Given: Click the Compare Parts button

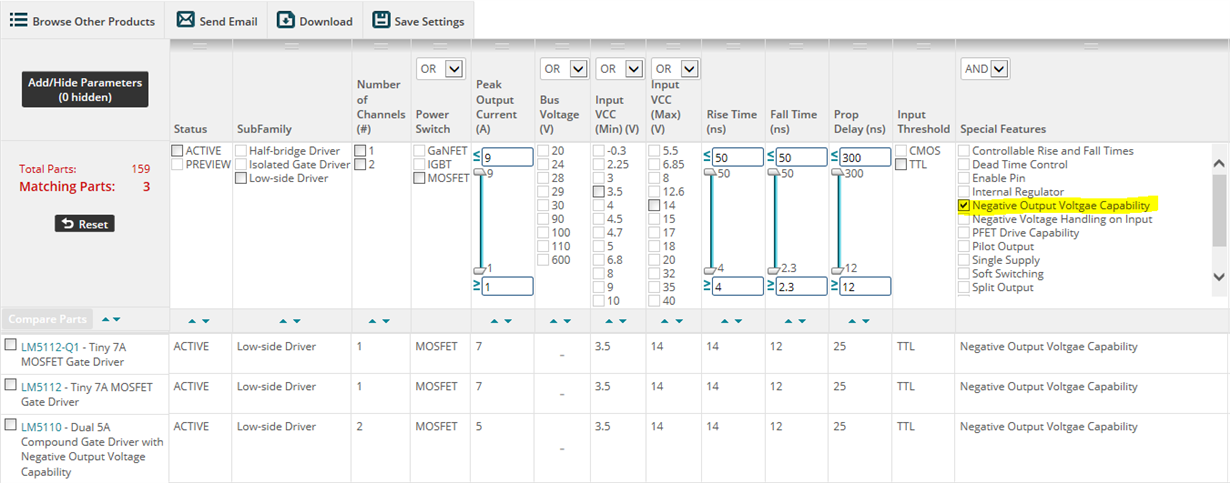Looking at the screenshot, I should [48, 319].
